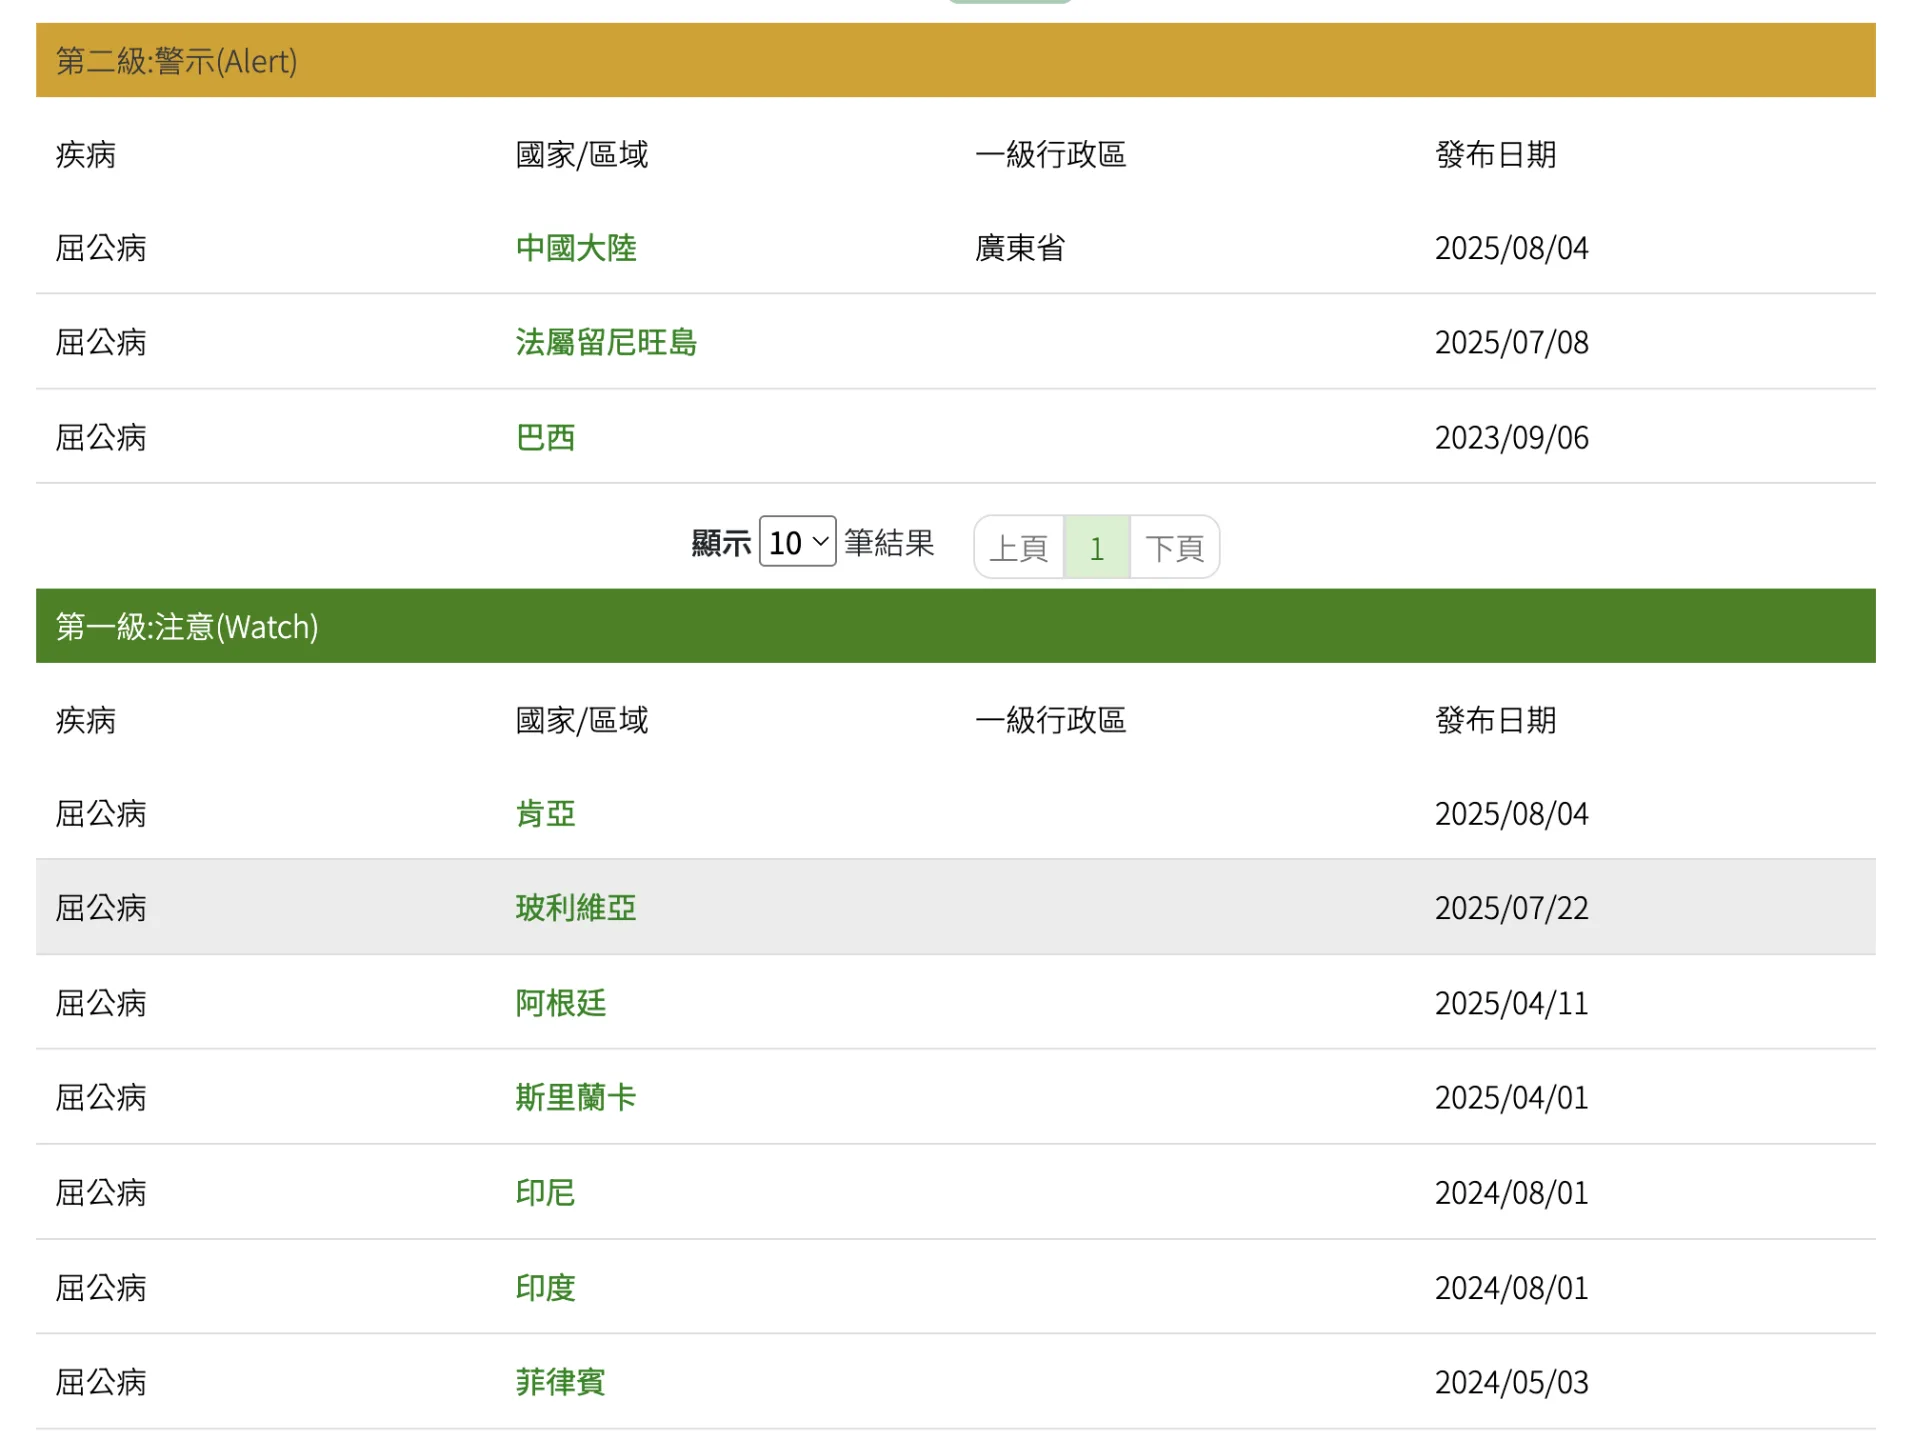Expand the results-per-page dropdown showing 10

[797, 543]
